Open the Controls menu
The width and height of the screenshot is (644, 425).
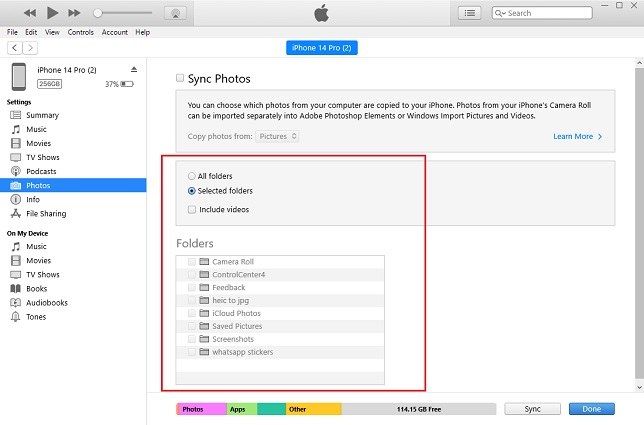click(x=80, y=32)
